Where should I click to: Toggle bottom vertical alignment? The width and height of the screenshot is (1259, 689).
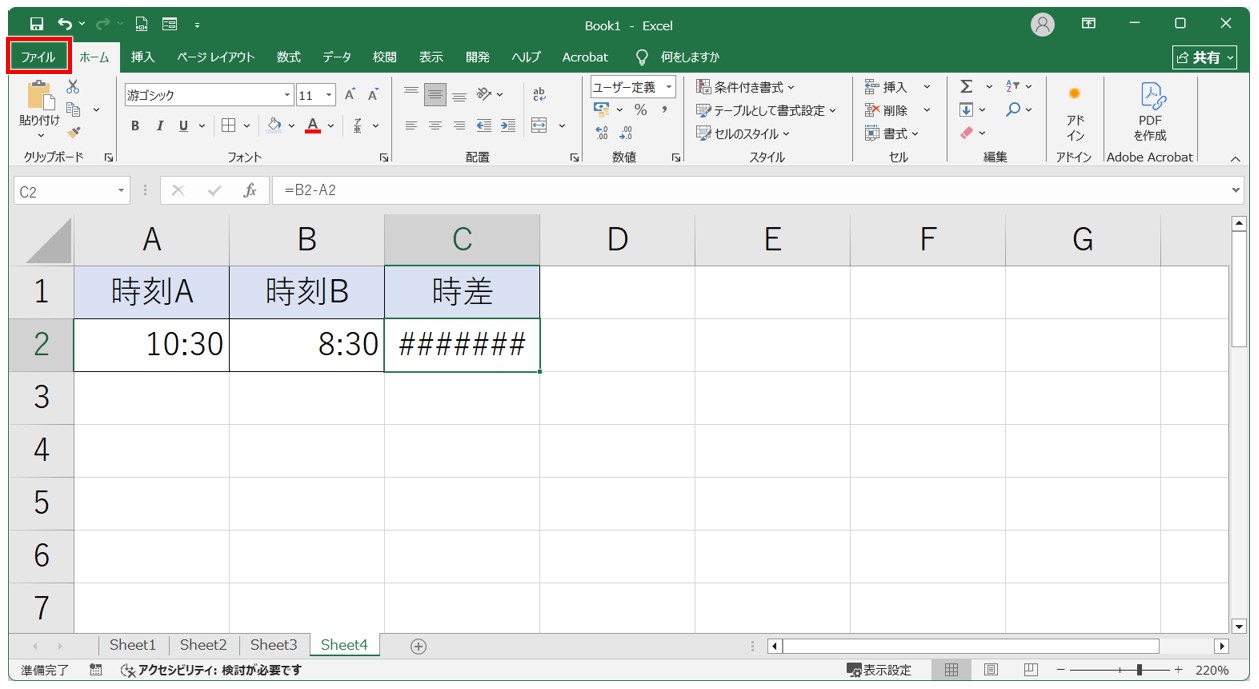[x=459, y=95]
